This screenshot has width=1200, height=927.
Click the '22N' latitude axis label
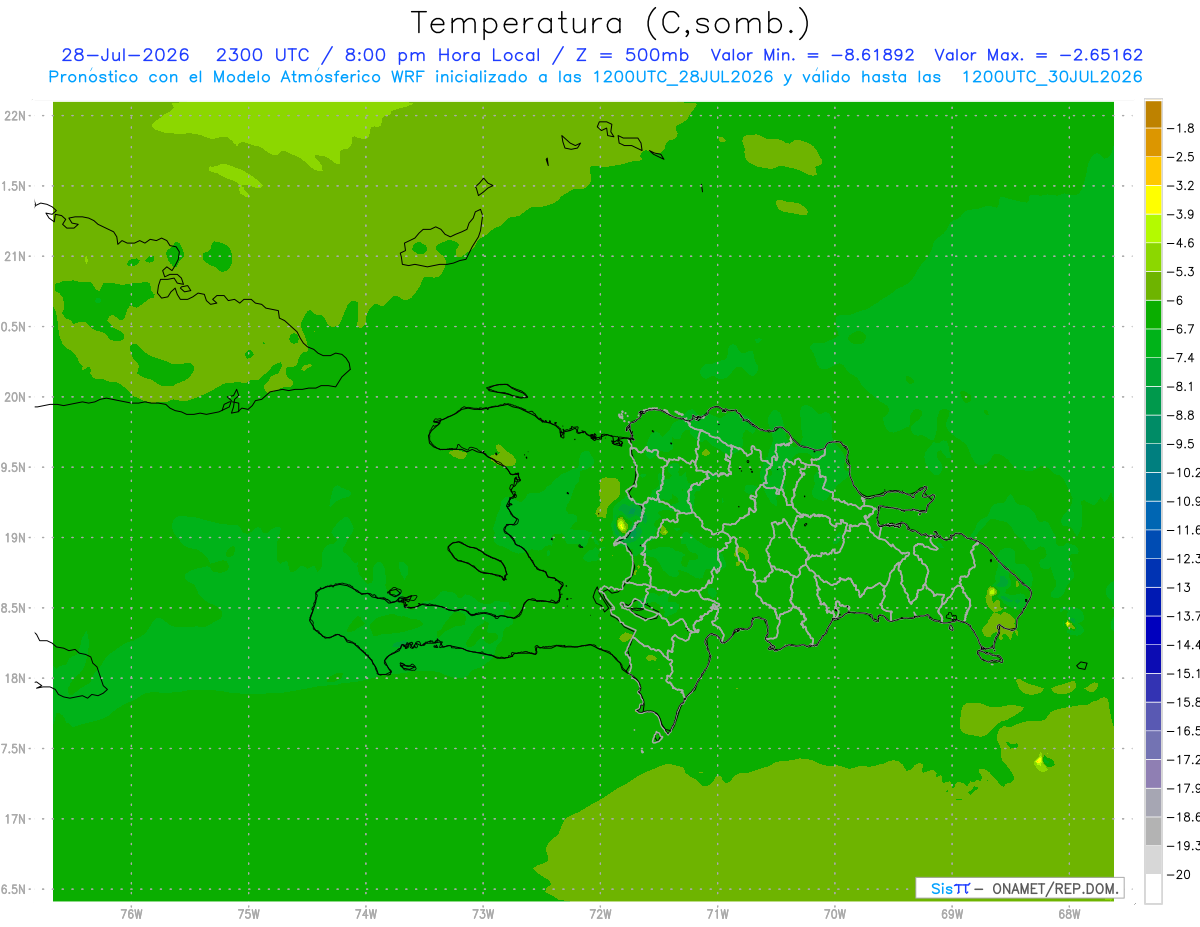[x=15, y=116]
